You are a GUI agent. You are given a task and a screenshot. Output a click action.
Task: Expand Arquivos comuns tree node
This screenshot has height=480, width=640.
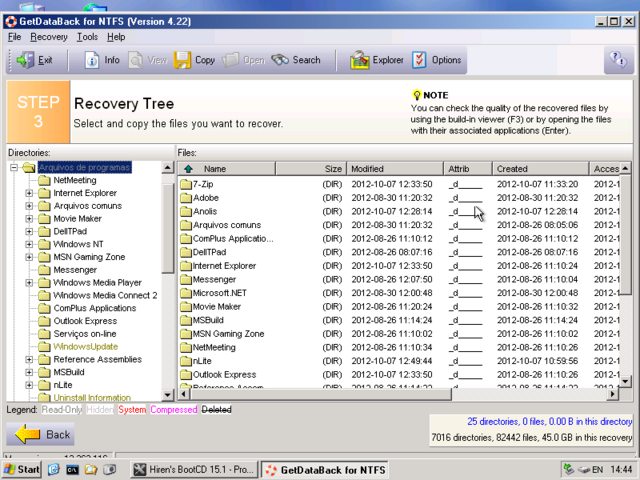tap(29, 206)
